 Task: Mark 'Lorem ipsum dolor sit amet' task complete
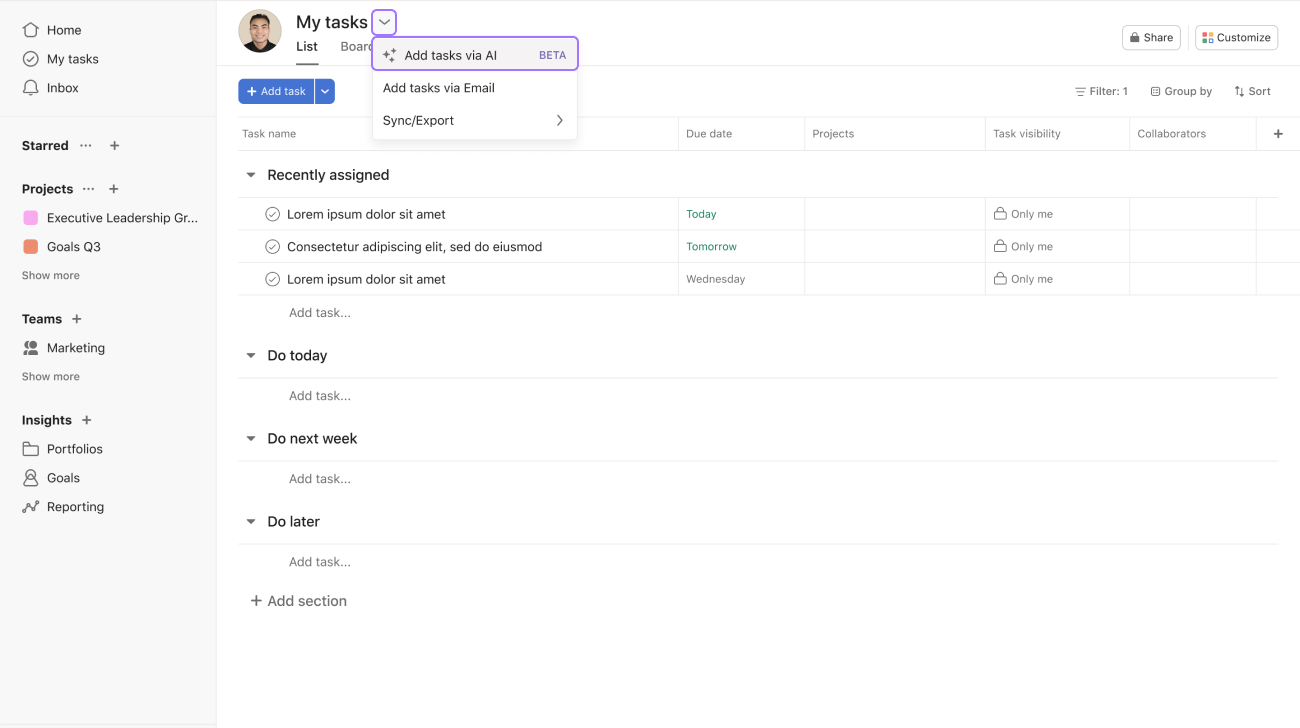(272, 213)
